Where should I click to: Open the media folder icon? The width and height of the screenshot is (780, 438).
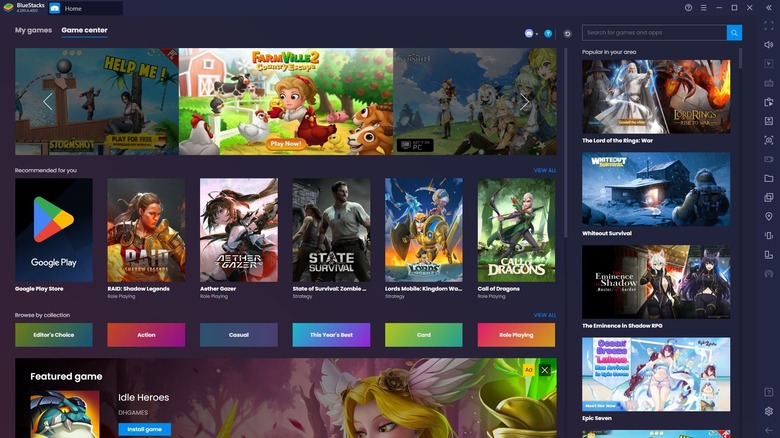coord(769,178)
